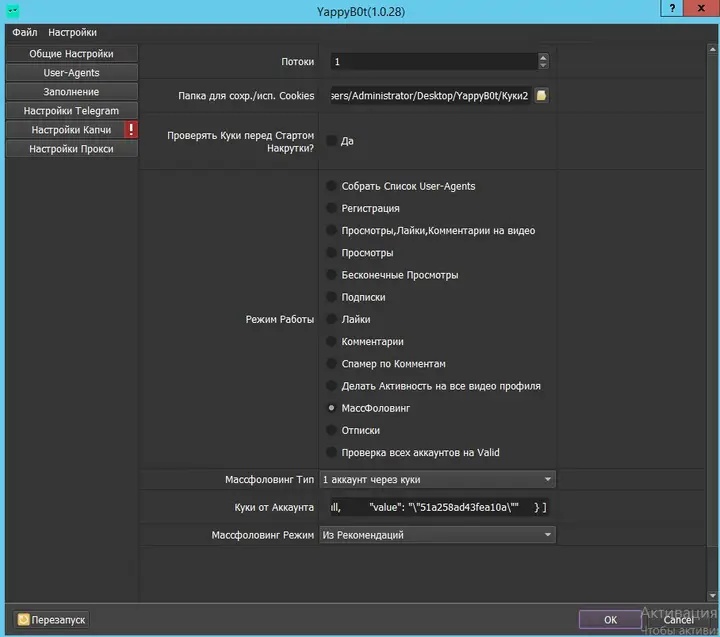
Task: Click into the Потоки number field
Action: 434,61
